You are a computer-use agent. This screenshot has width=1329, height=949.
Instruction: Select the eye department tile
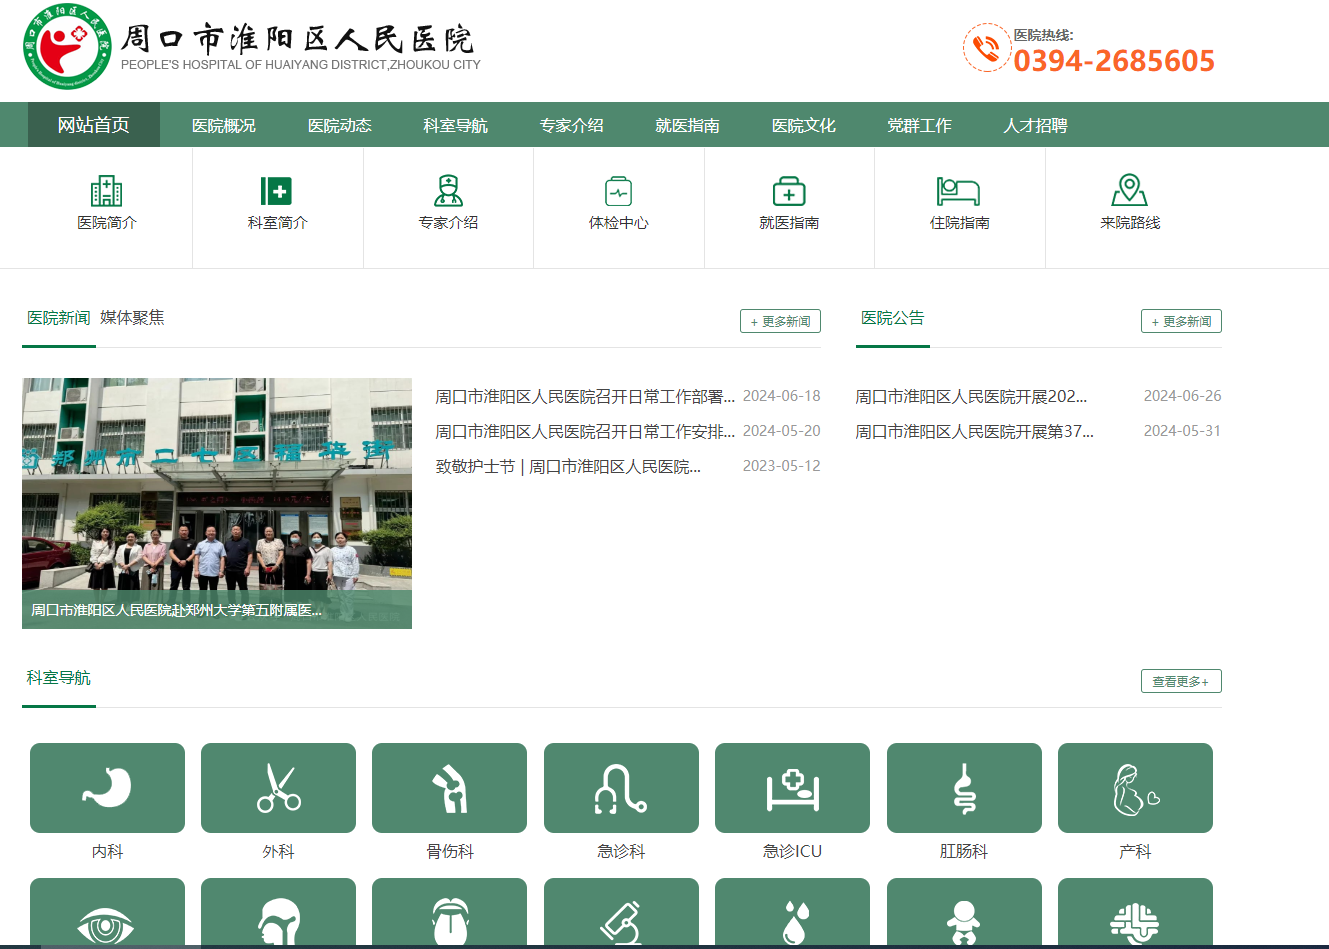[x=107, y=913]
